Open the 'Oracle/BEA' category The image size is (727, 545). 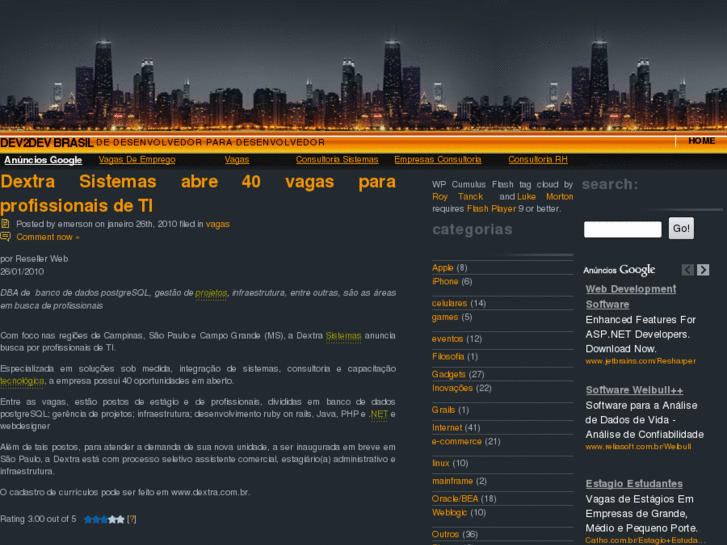coord(455,499)
